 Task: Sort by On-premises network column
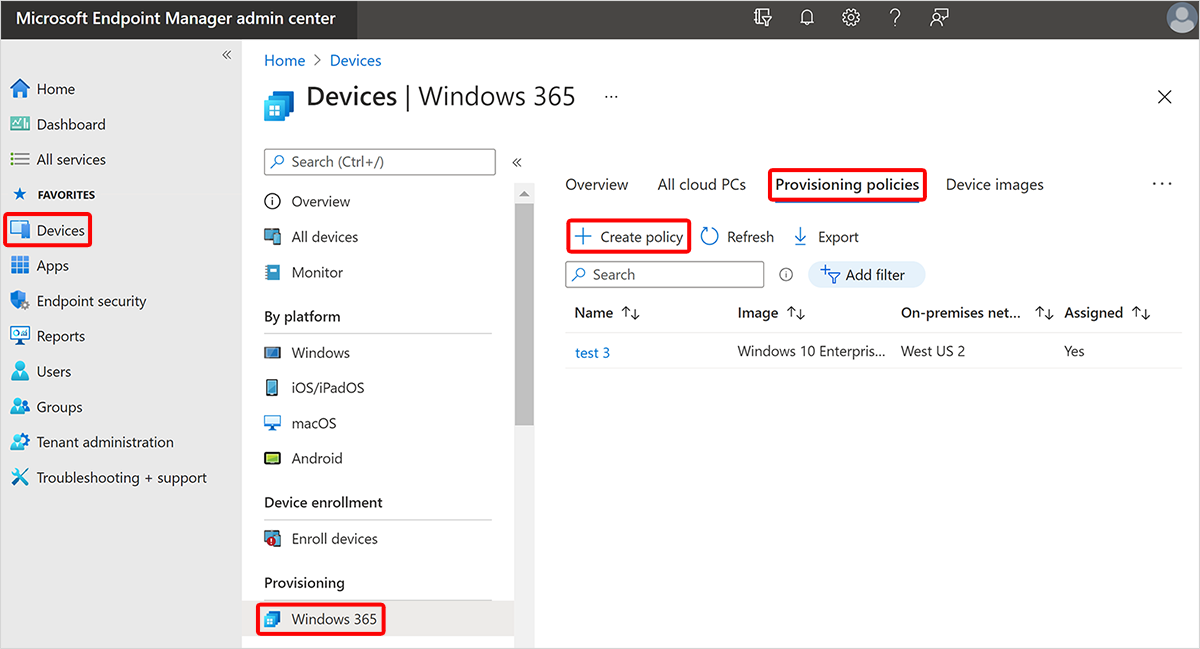tap(977, 313)
